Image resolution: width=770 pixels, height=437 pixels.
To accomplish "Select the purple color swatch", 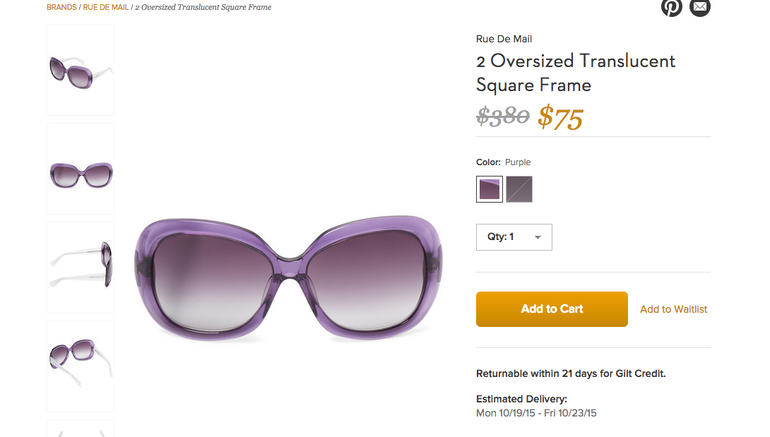I will point(490,188).
